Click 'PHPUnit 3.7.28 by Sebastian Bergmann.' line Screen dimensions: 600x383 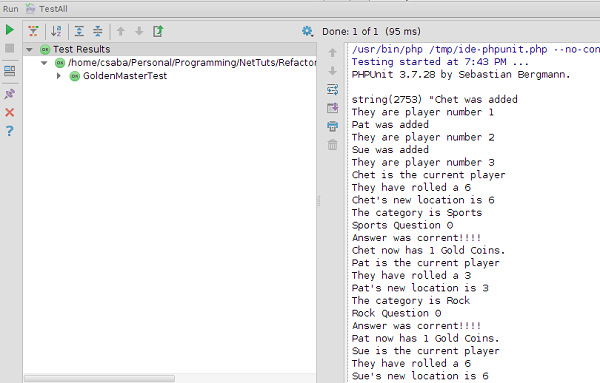pos(461,75)
